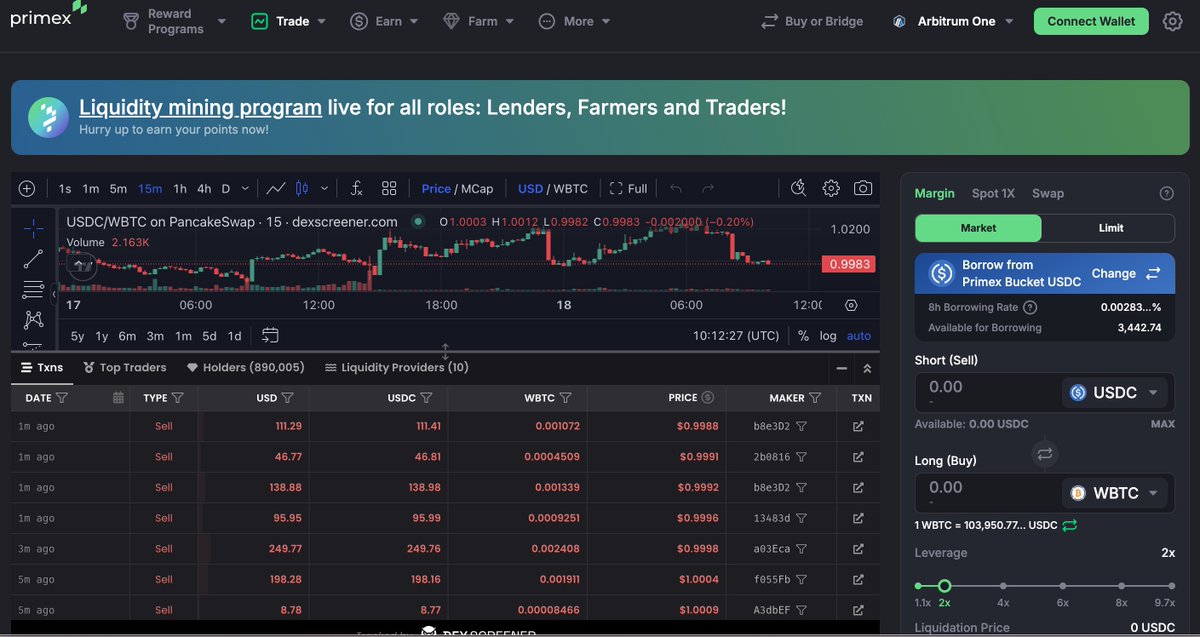This screenshot has width=1200, height=637.
Task: Click the Primex logo
Action: click(x=49, y=16)
